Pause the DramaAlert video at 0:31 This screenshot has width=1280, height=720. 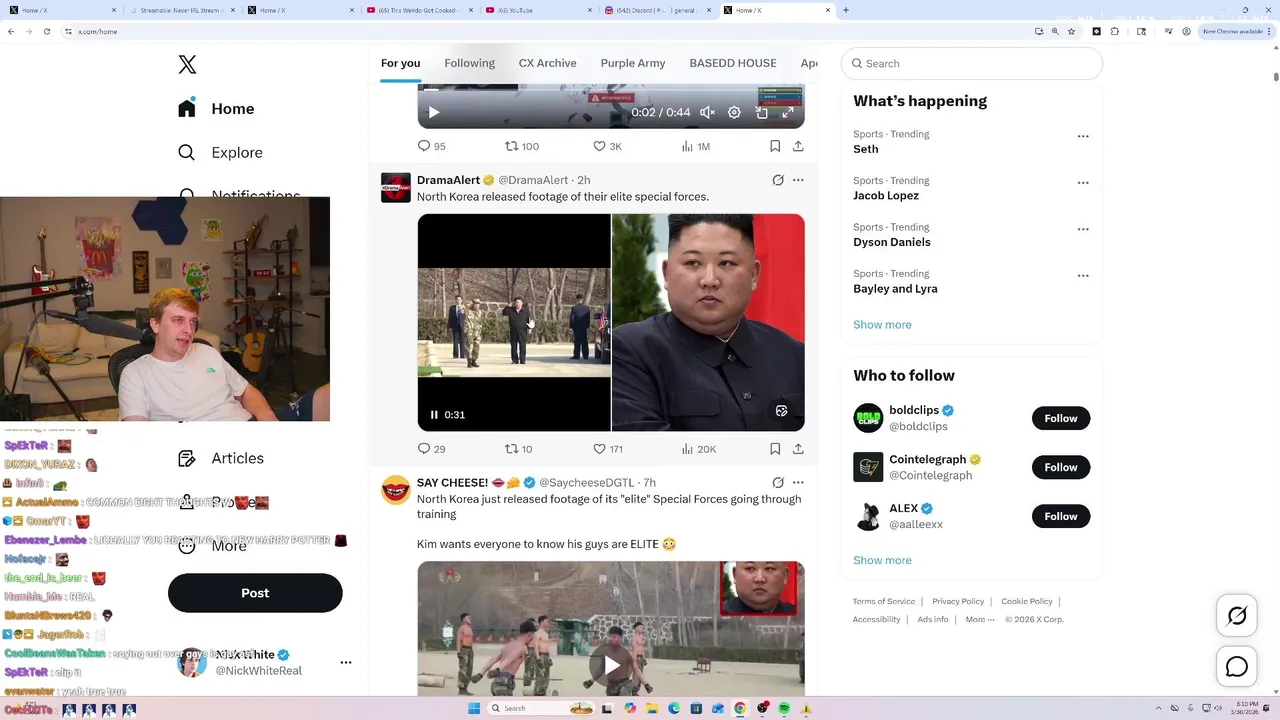(x=434, y=414)
